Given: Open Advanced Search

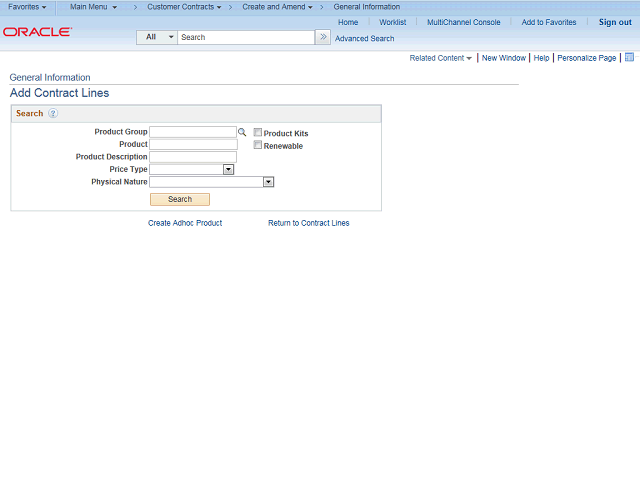Looking at the screenshot, I should (364, 39).
